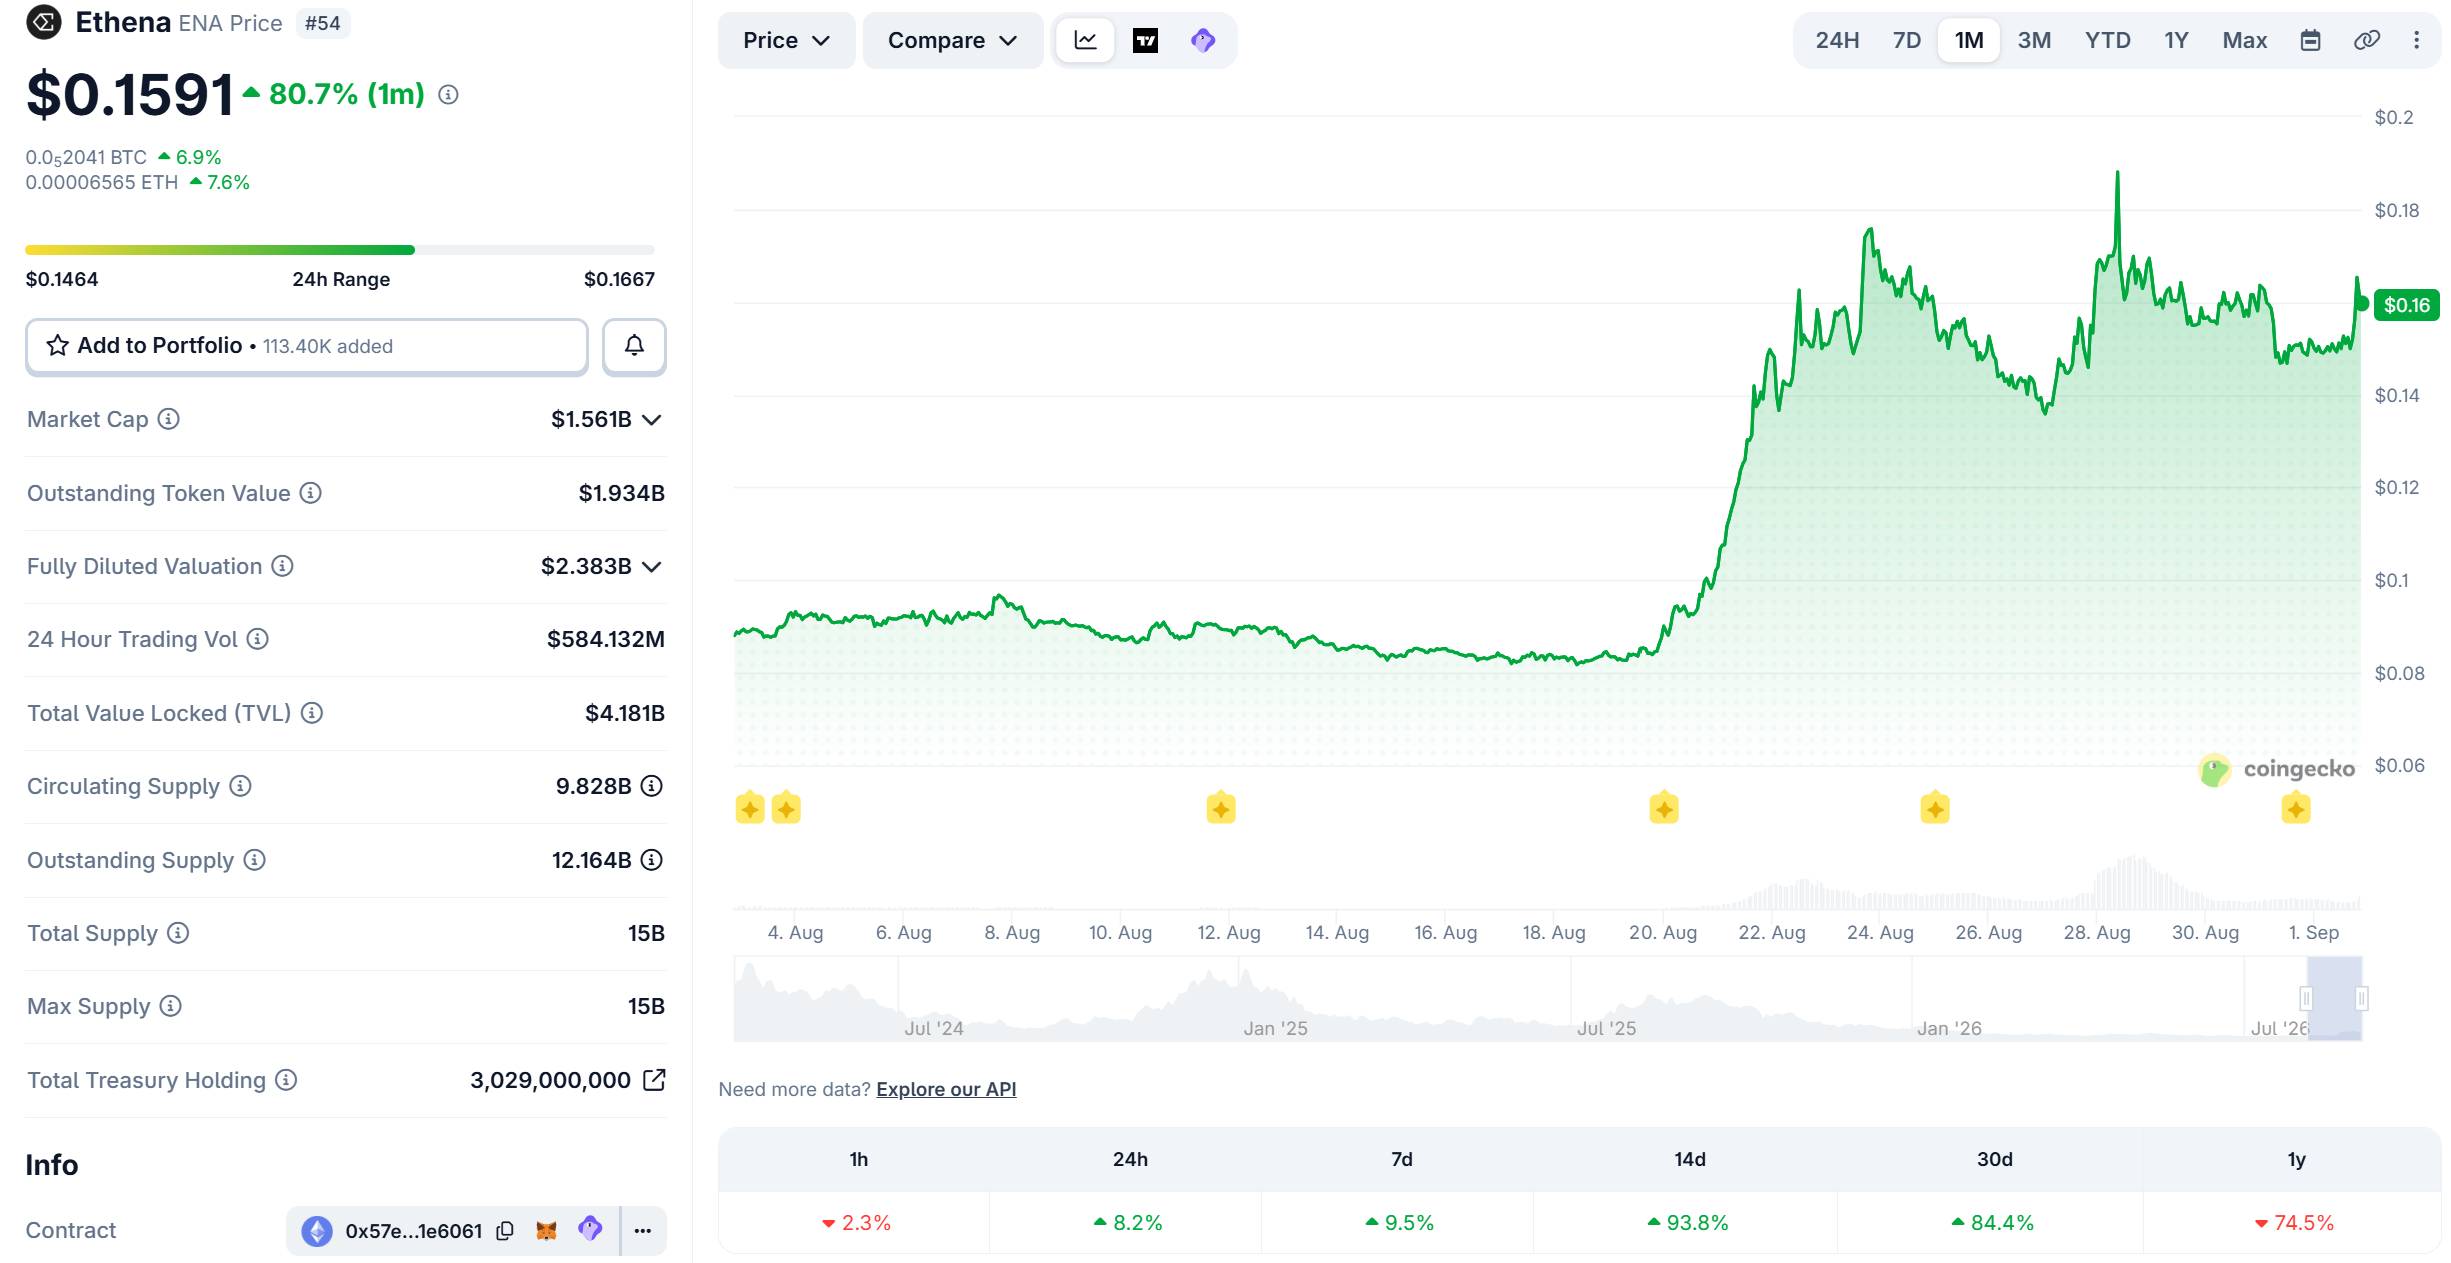Screen dimensions: 2451x1263
Task: Open Outstanding Token Value info icon
Action: pyautogui.click(x=311, y=493)
